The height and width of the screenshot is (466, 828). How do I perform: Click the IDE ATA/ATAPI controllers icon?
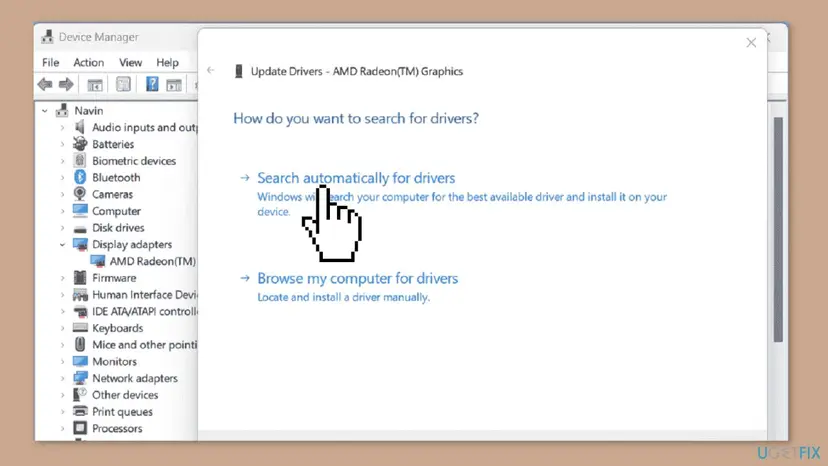[80, 311]
